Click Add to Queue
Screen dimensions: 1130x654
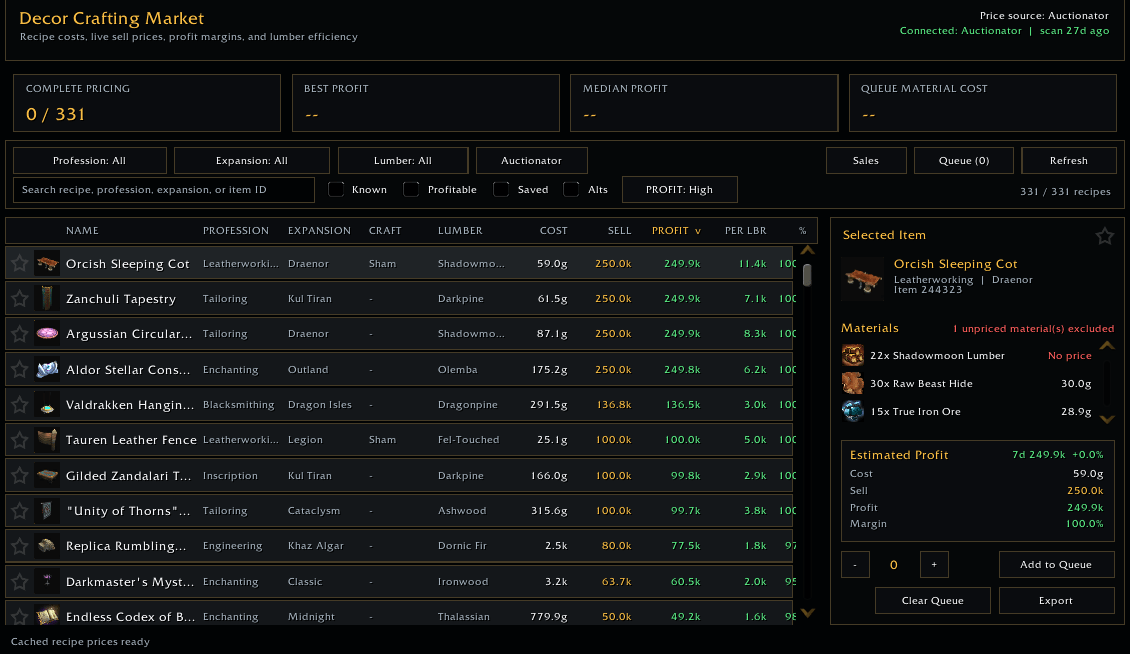1056,565
